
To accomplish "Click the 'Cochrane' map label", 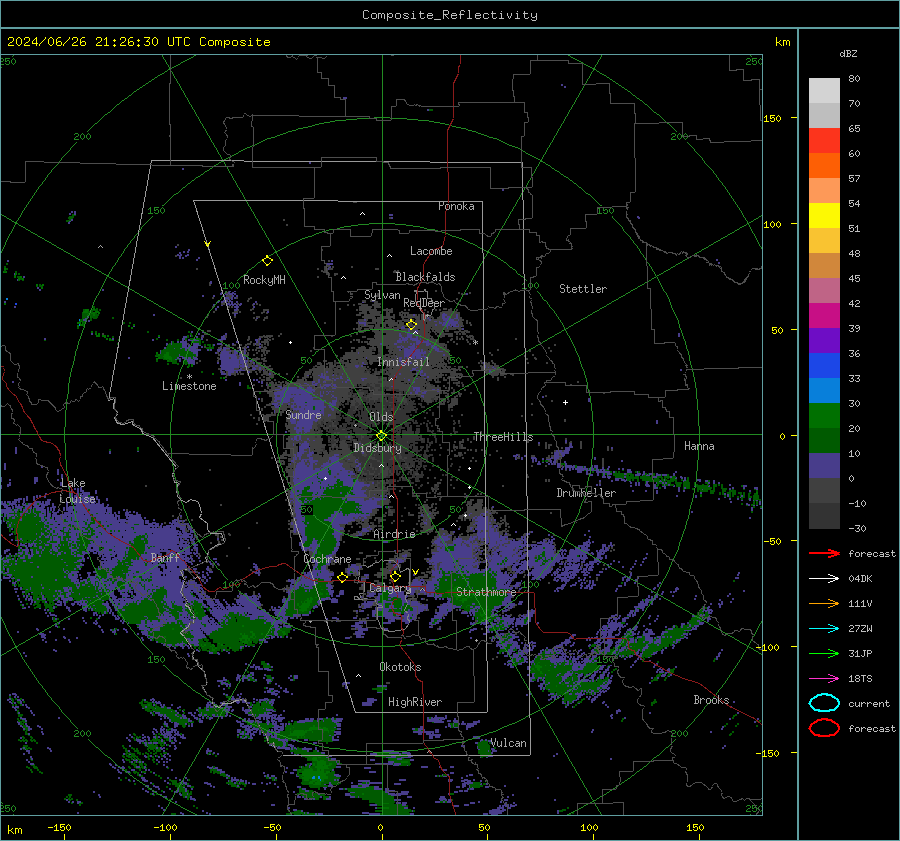I will pyautogui.click(x=327, y=559).
